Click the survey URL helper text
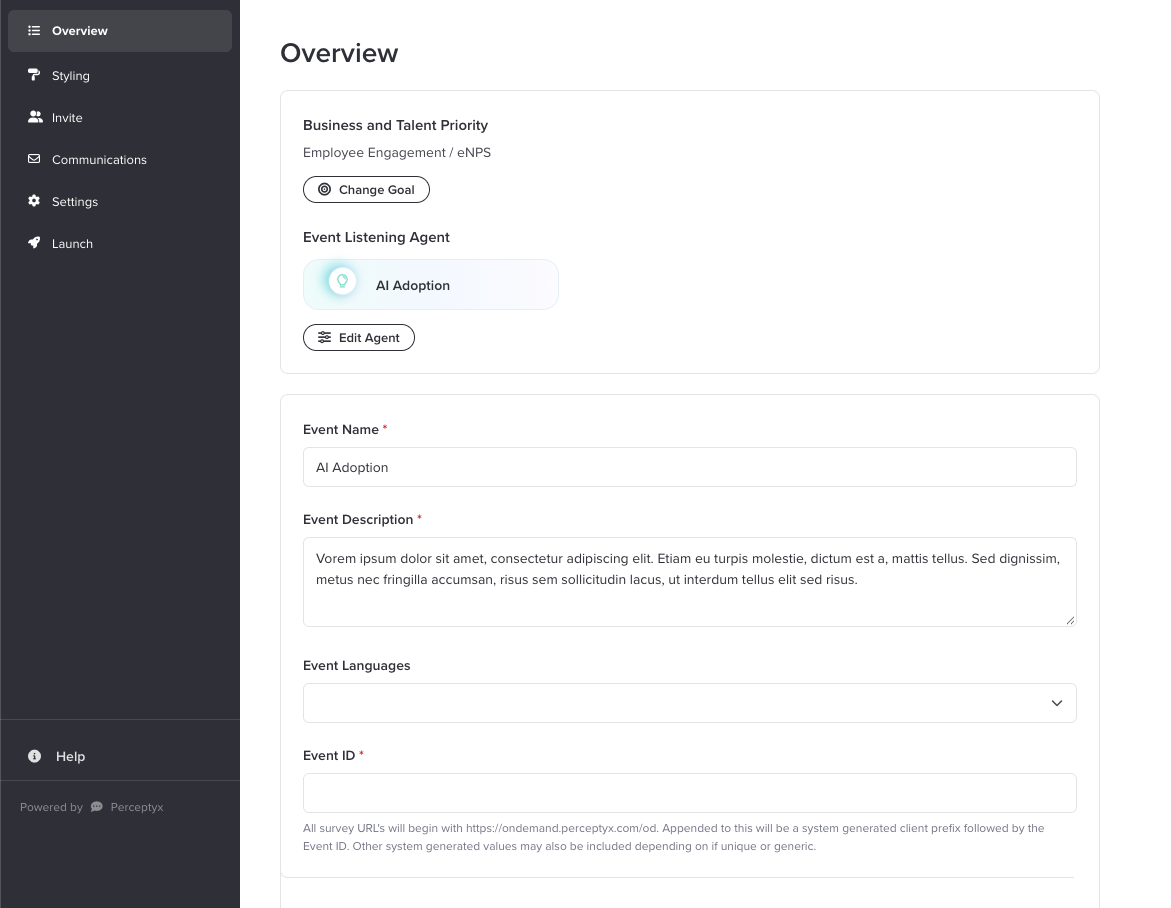Image resolution: width=1171 pixels, height=908 pixels. (674, 837)
